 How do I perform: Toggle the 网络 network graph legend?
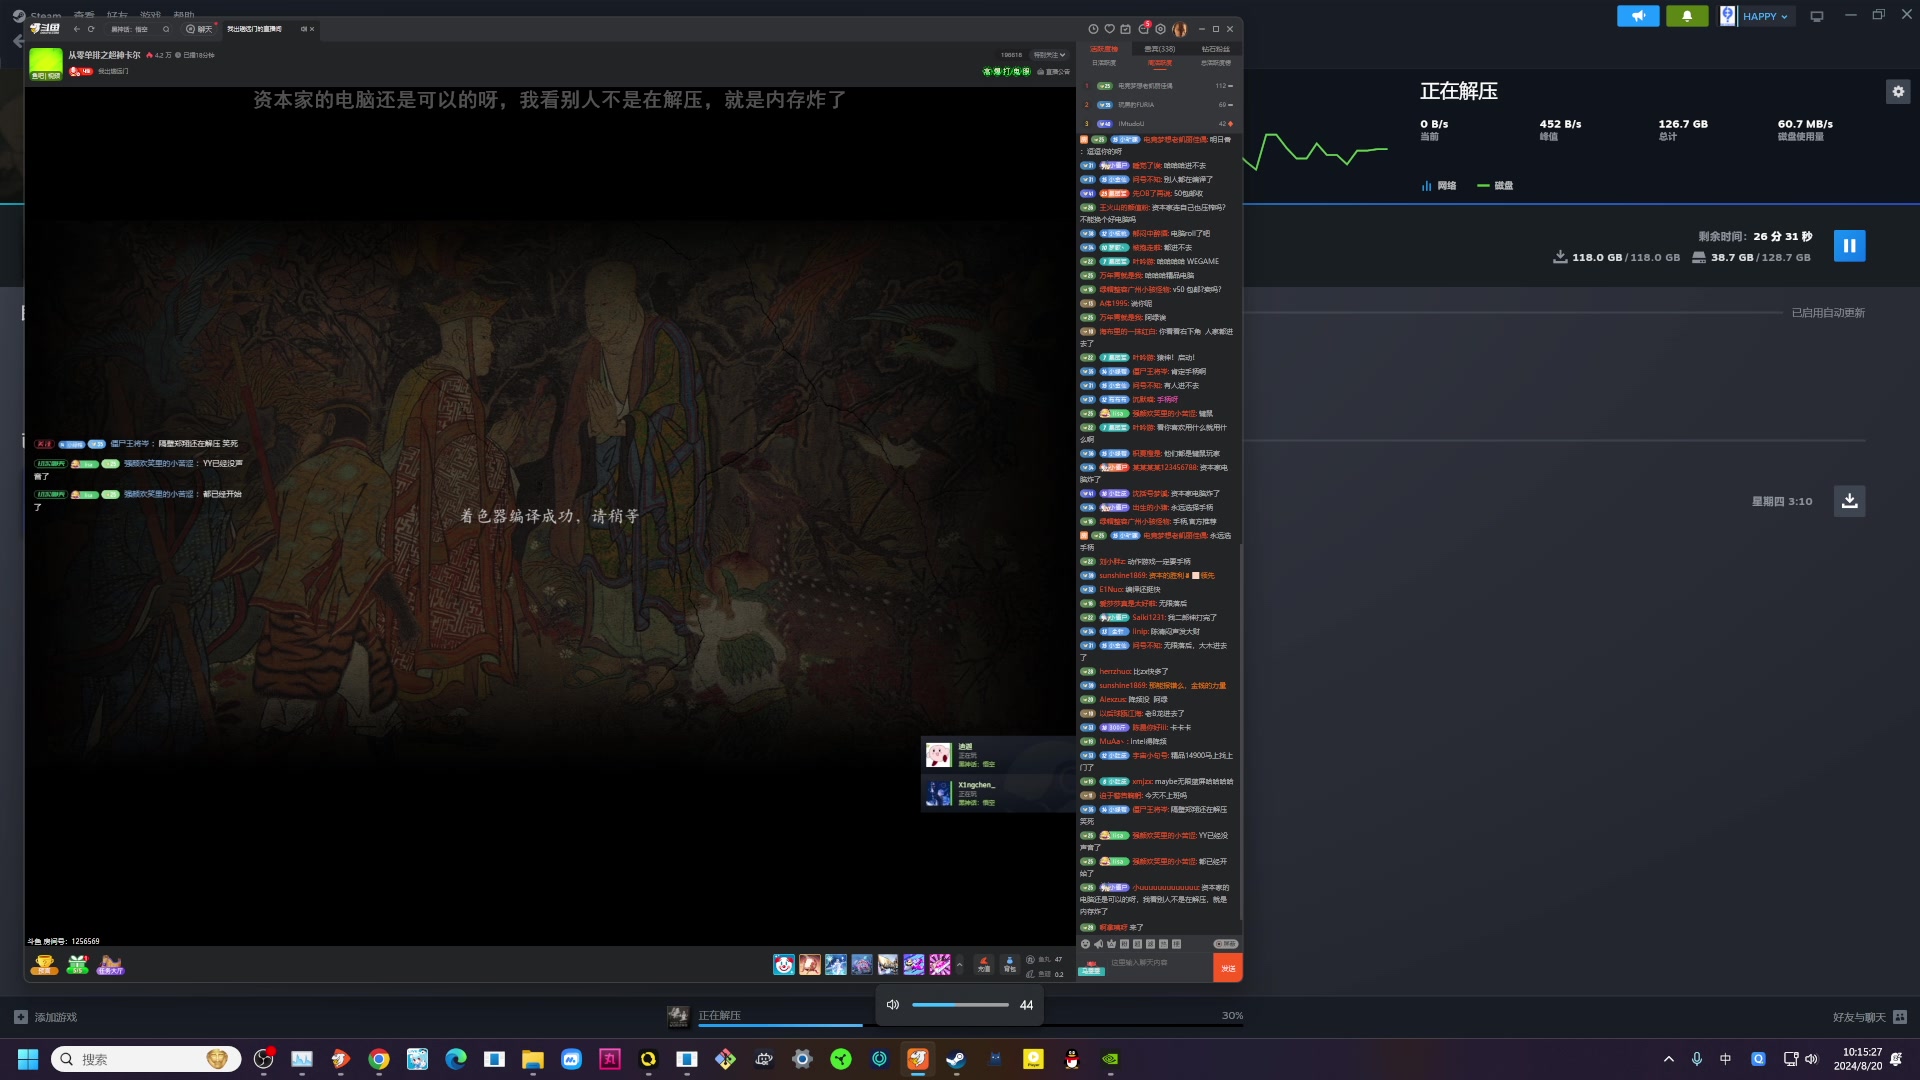[1438, 186]
